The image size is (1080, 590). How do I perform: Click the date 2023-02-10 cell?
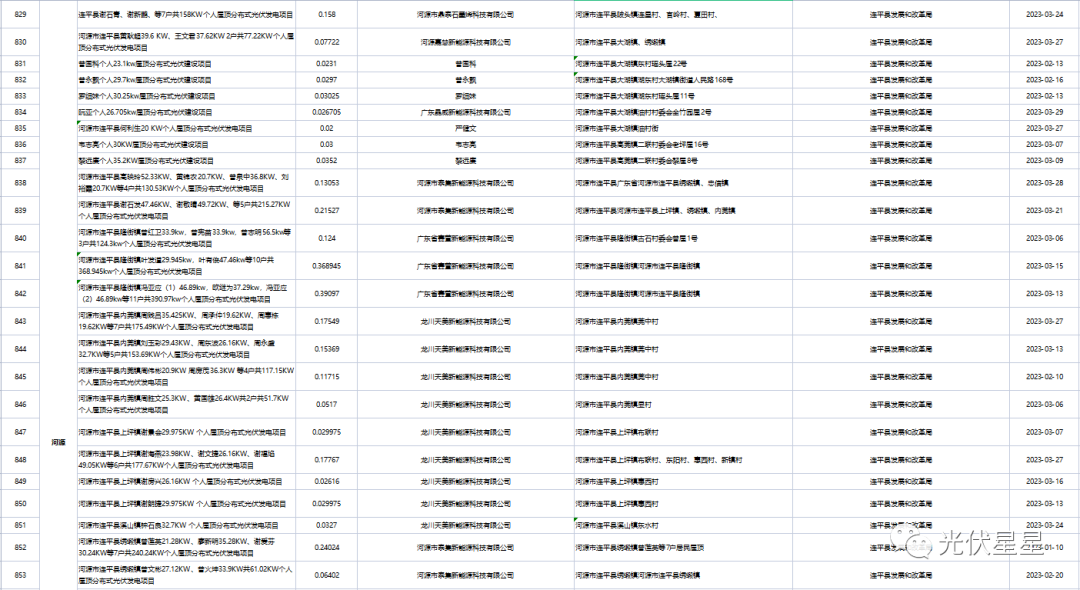(1045, 377)
